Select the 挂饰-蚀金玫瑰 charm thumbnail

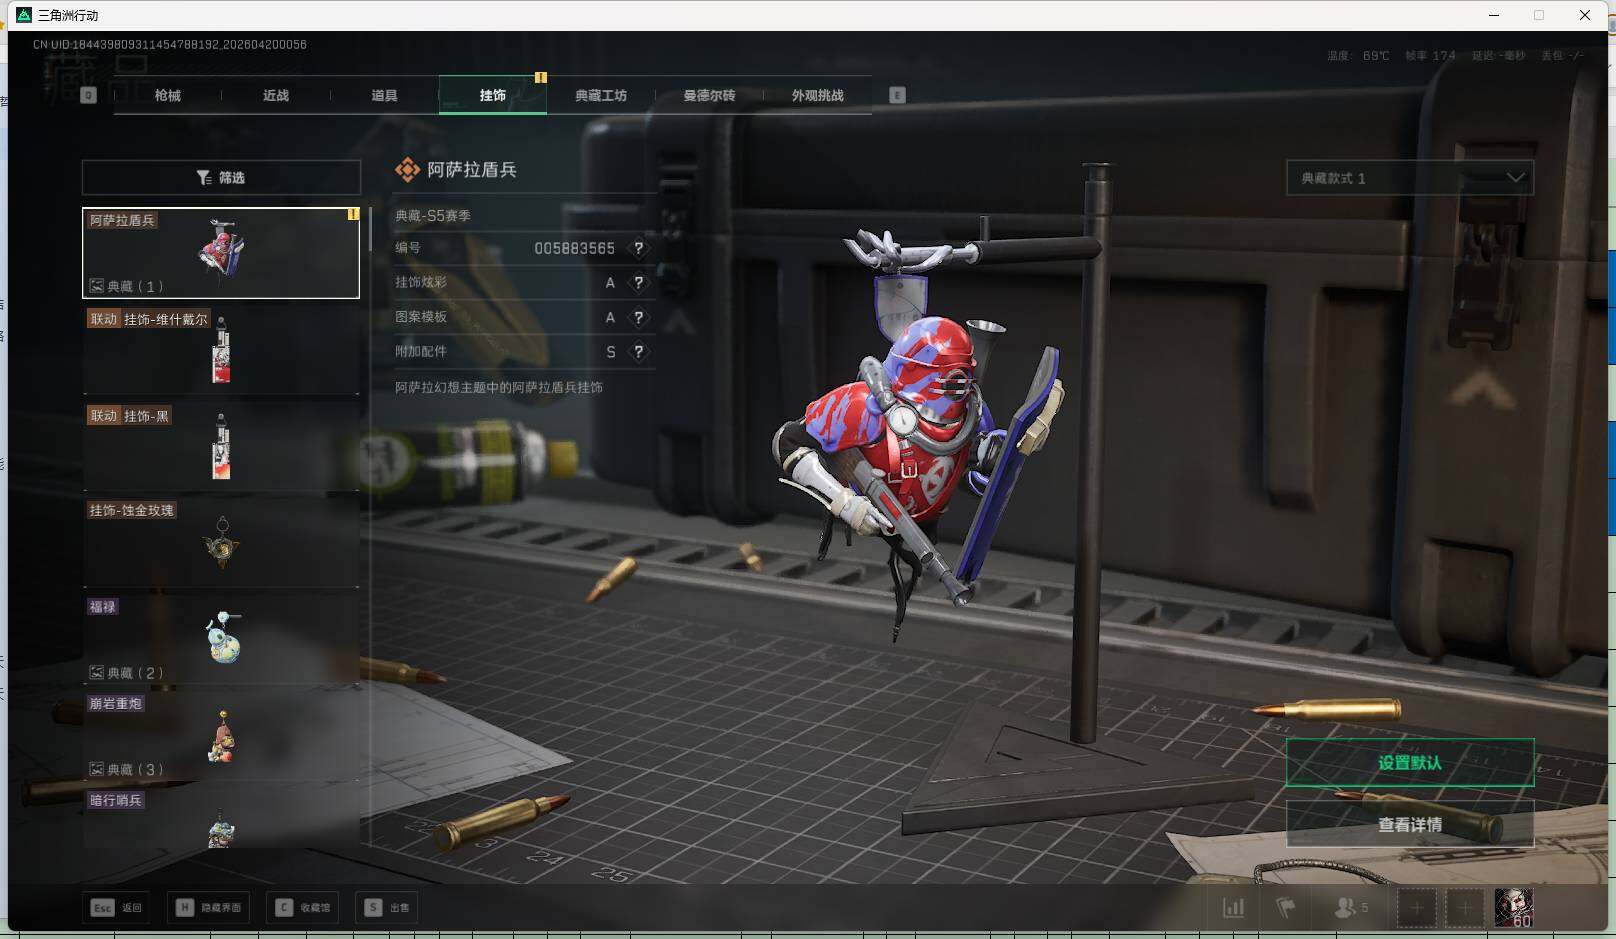point(221,543)
